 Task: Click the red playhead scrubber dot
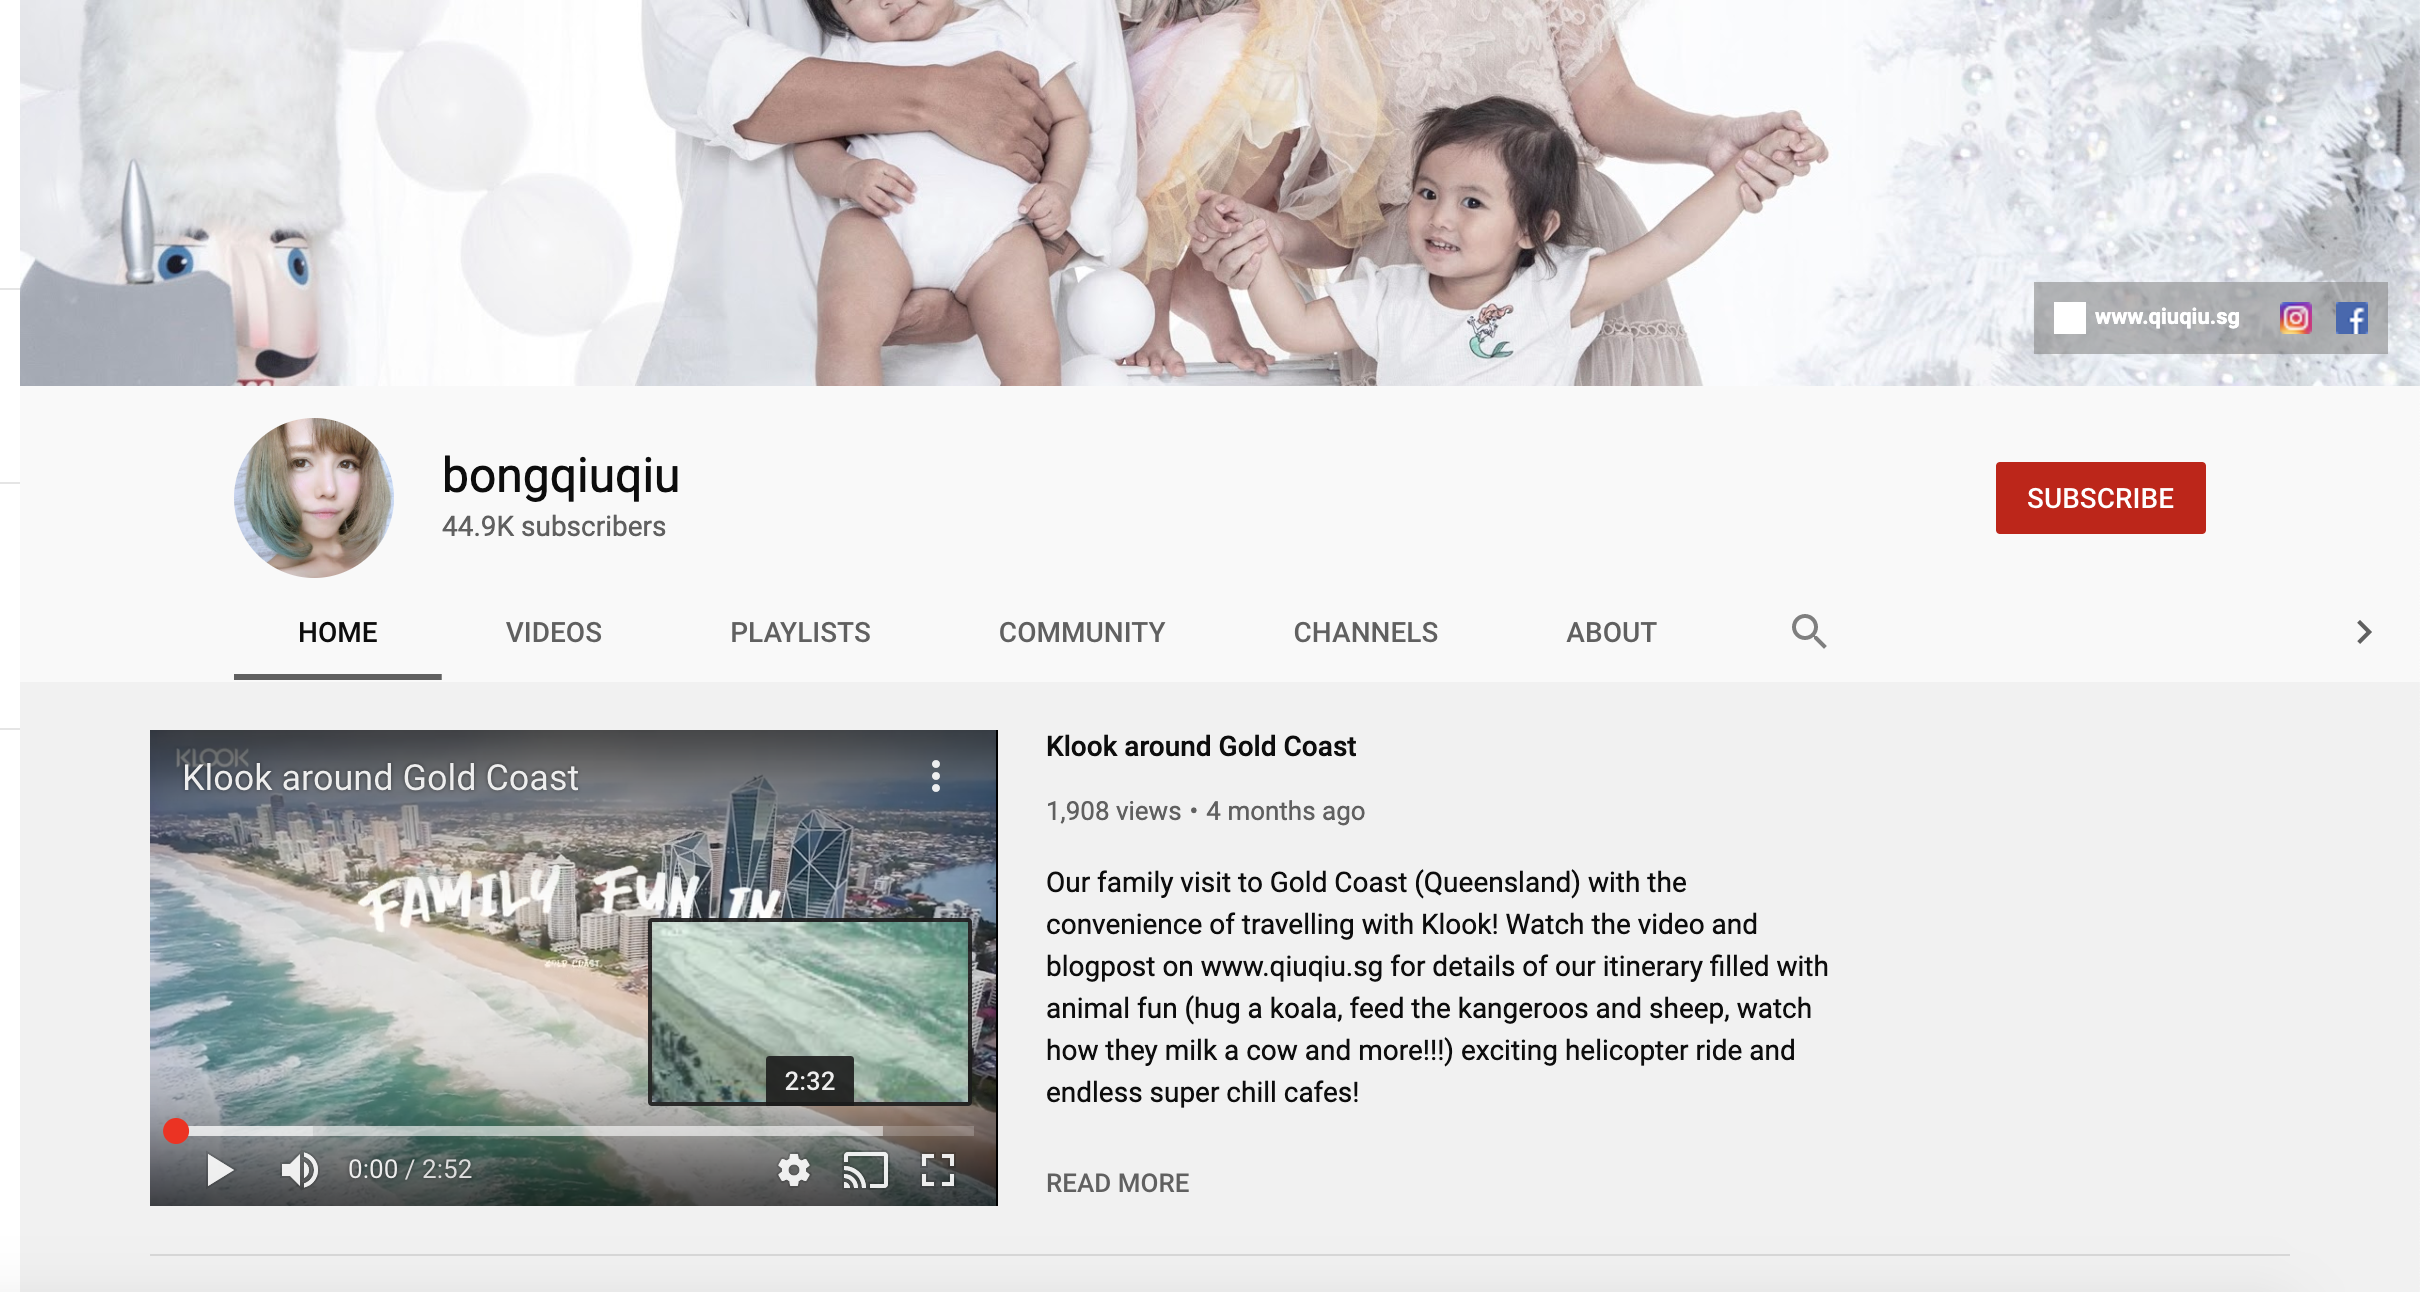(176, 1131)
